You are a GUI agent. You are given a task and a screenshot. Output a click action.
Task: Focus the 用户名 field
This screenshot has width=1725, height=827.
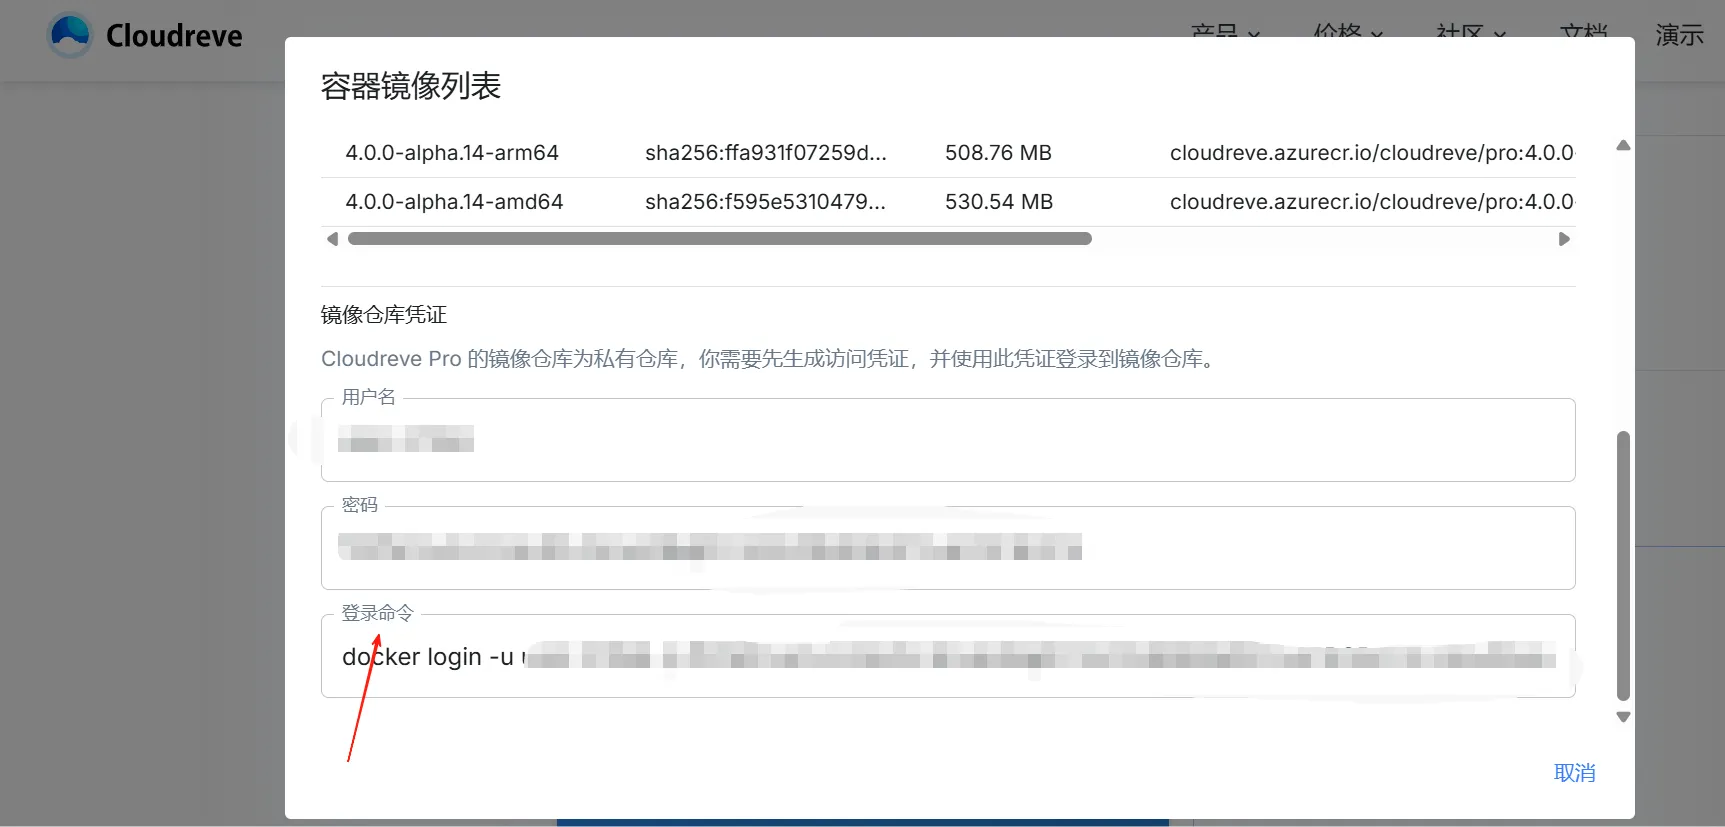(947, 440)
